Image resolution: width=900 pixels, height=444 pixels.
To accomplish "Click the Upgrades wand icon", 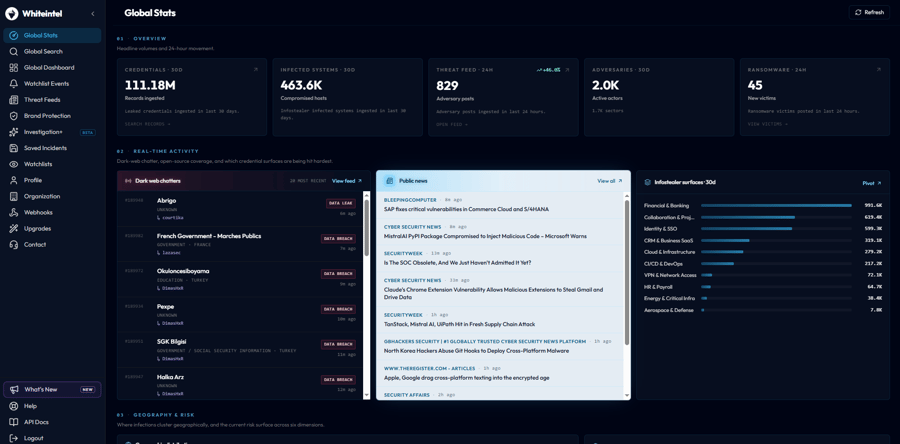I will tap(14, 228).
